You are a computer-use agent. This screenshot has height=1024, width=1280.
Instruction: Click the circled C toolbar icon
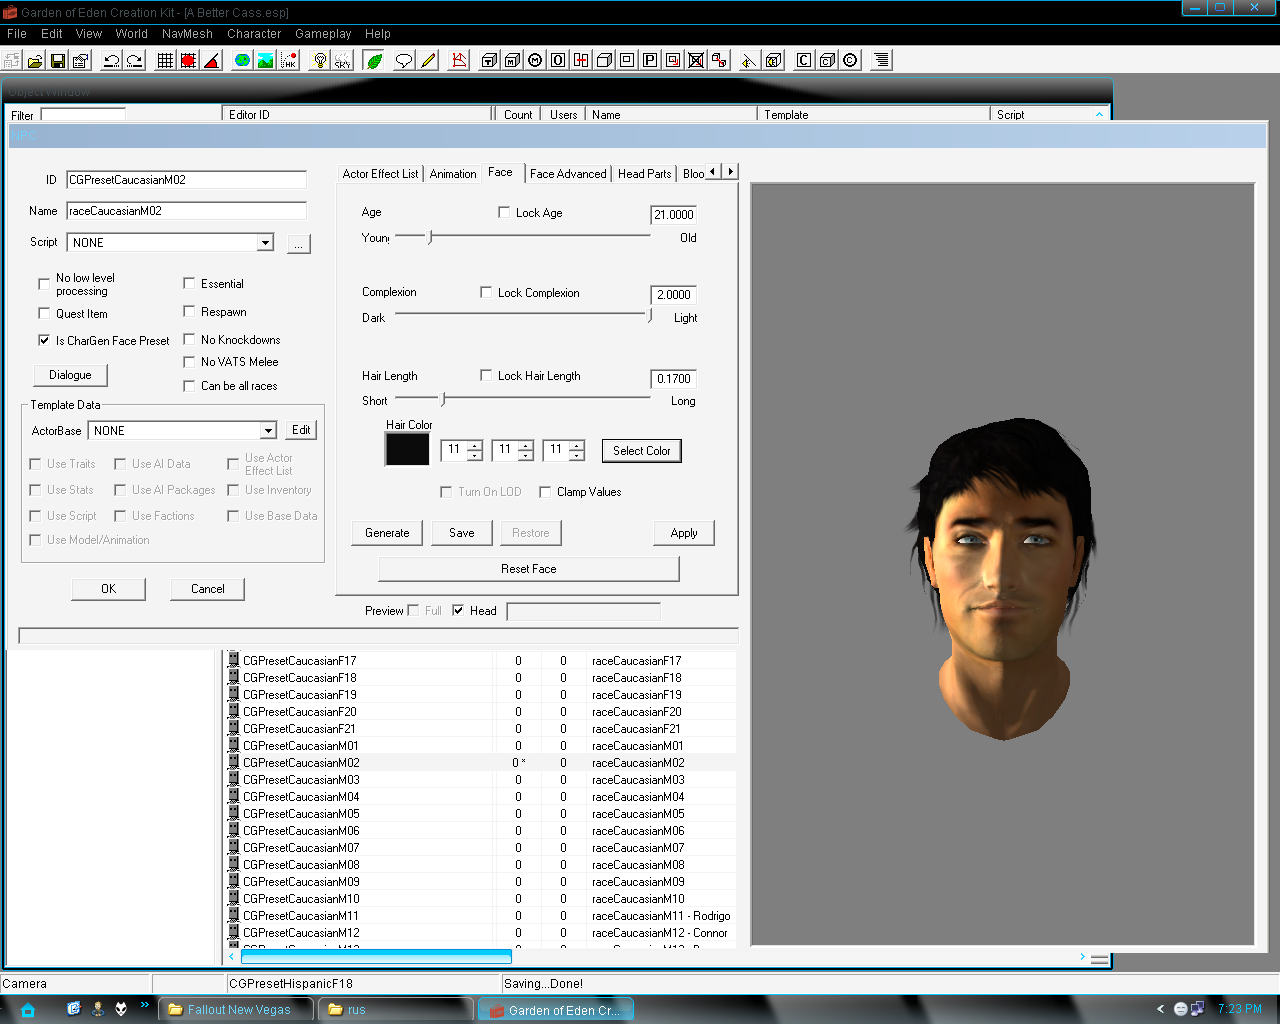tap(850, 61)
